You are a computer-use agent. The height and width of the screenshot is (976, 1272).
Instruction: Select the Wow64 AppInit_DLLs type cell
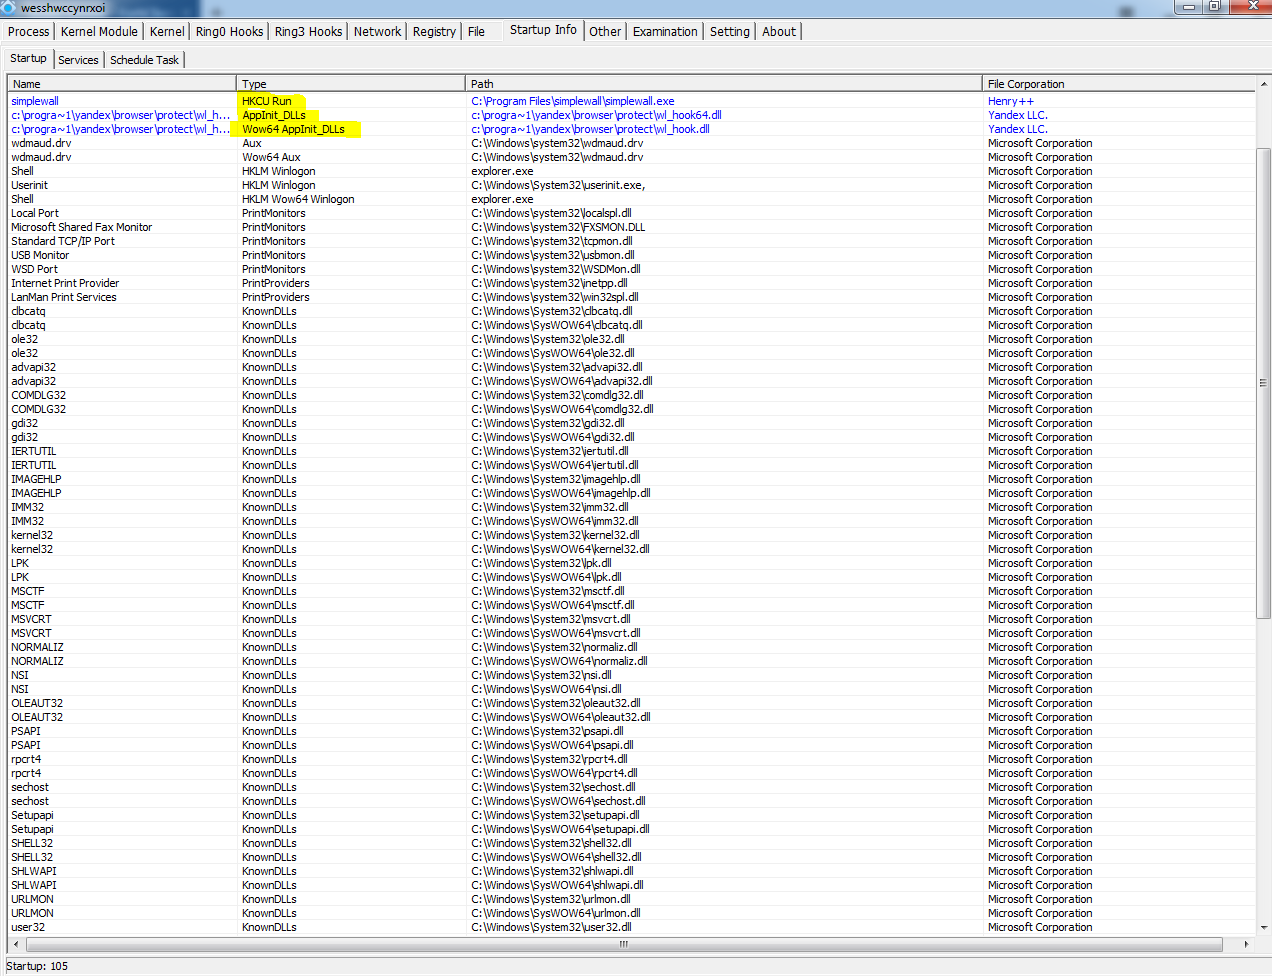point(293,129)
